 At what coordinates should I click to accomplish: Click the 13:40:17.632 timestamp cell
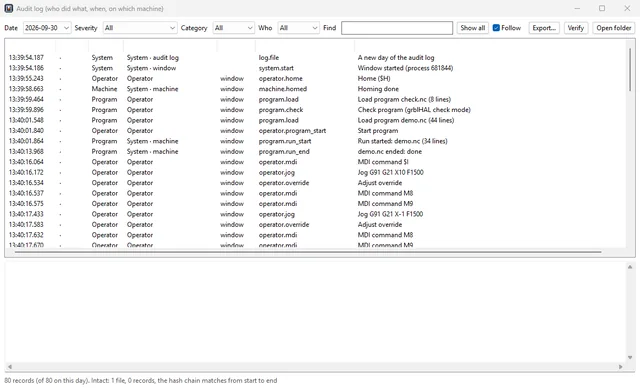(26, 235)
